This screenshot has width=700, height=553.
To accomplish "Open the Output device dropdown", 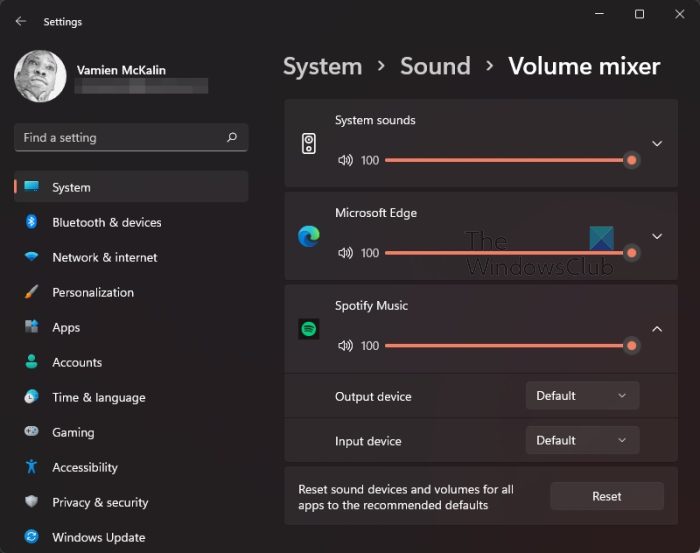I will click(x=582, y=396).
